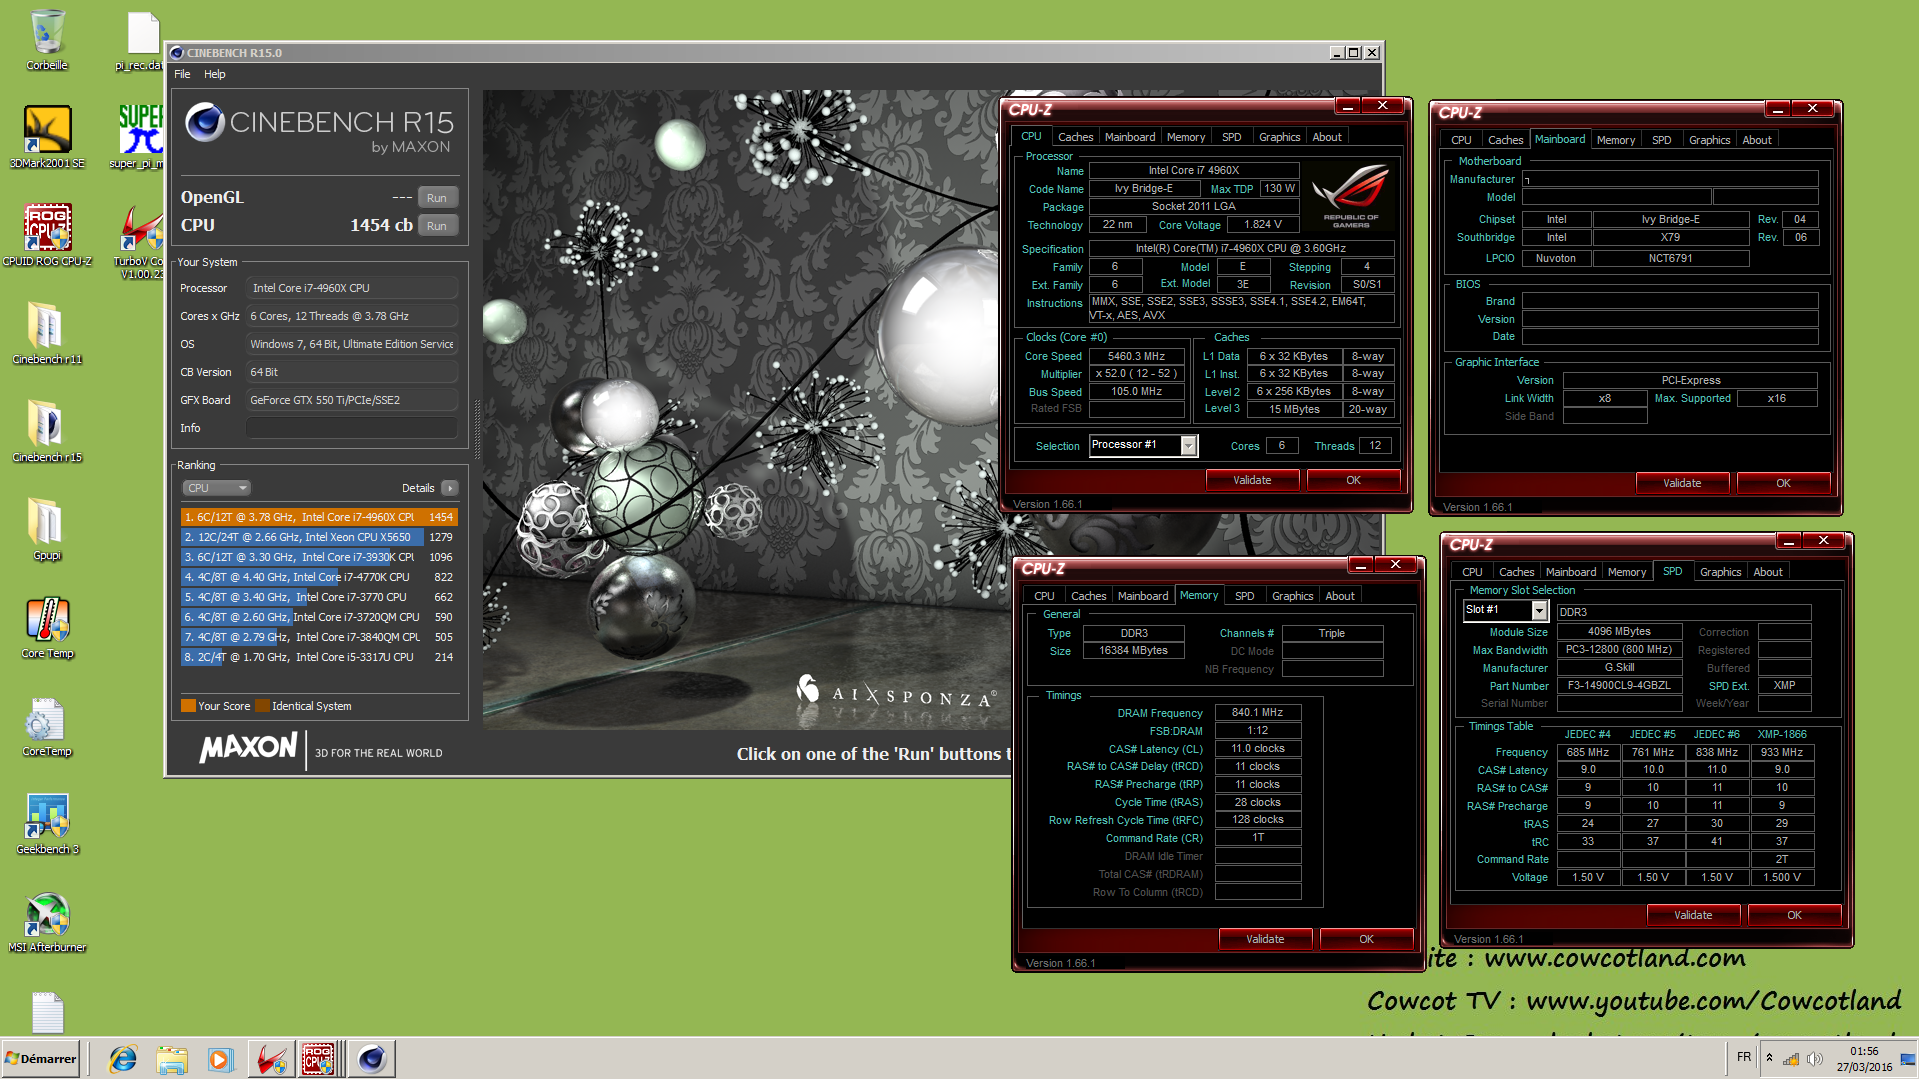Open the Gpupi folder on desktop

47,529
